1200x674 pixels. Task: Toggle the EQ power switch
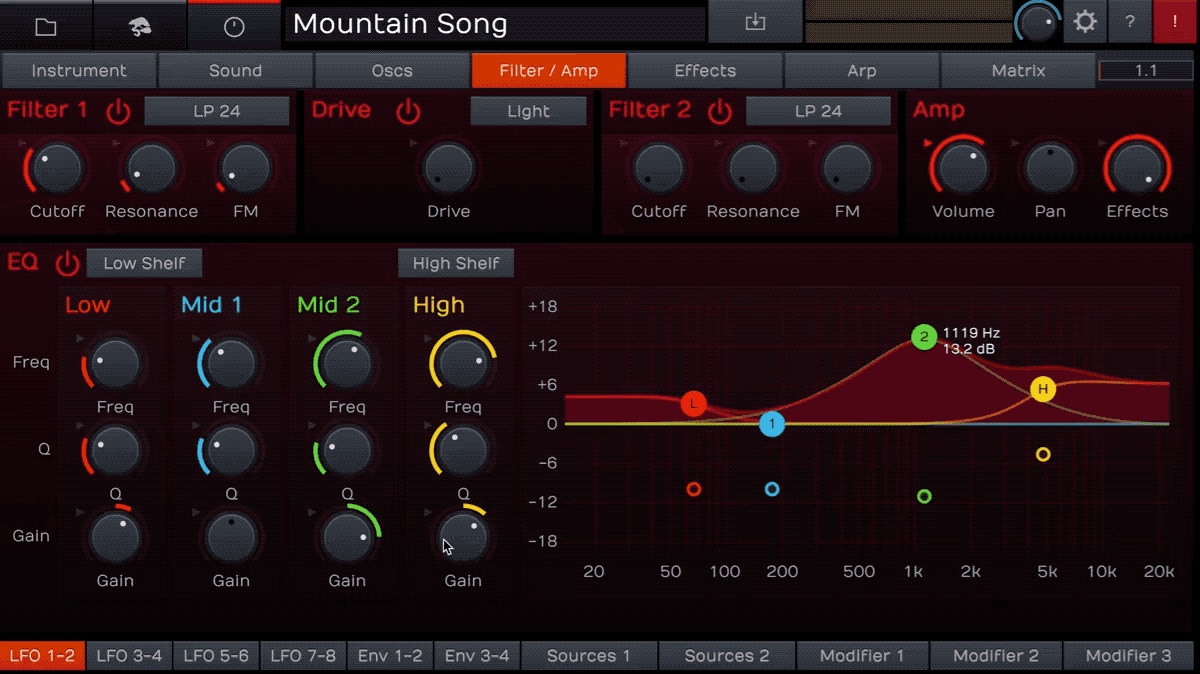click(67, 264)
